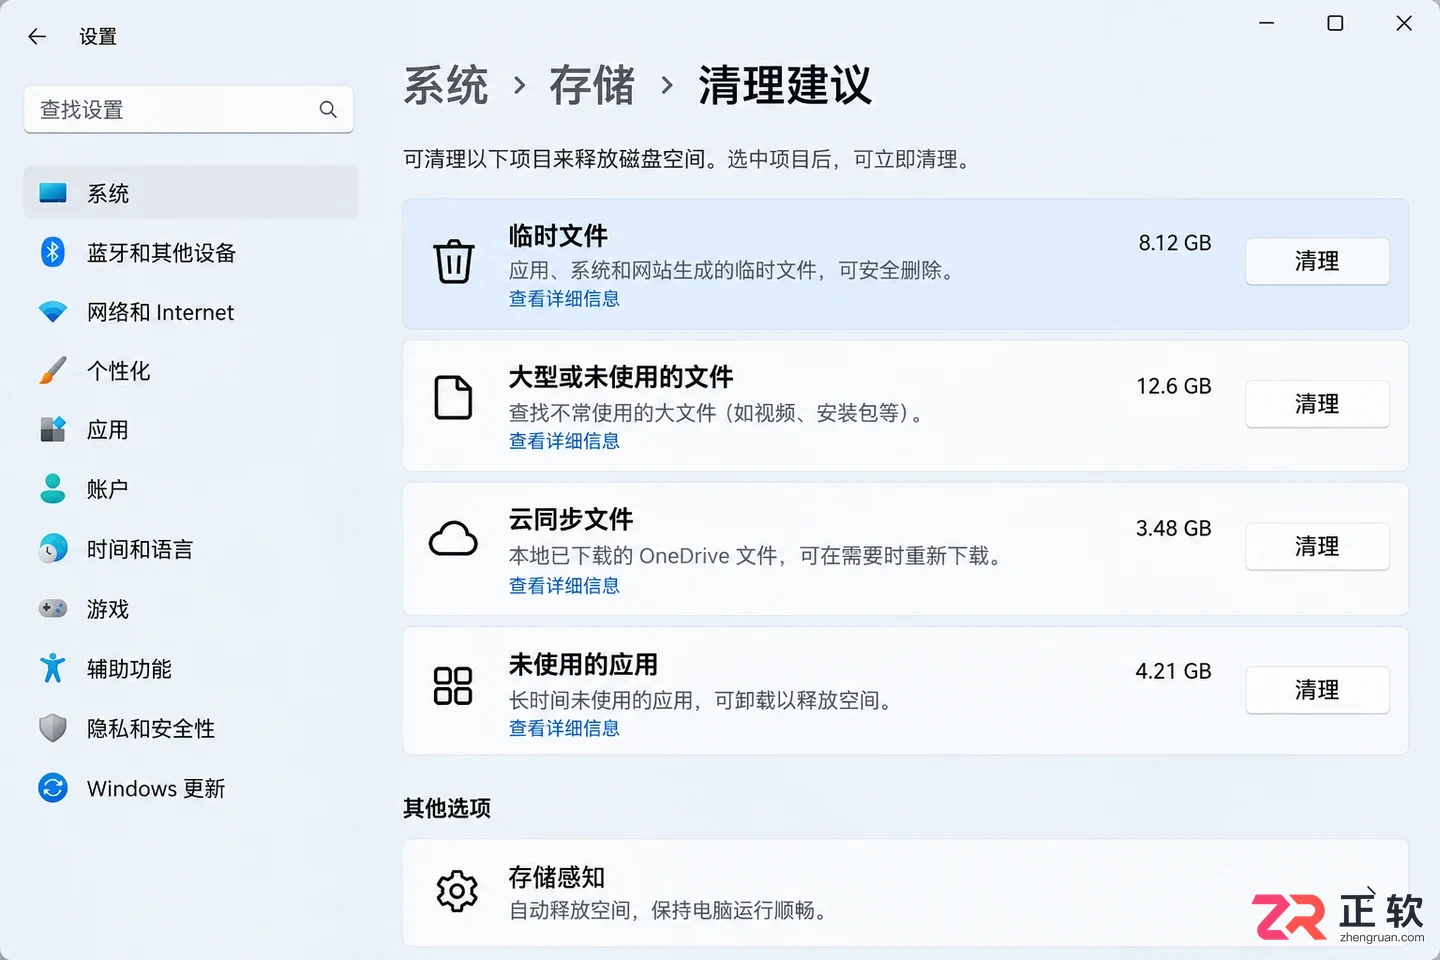Select the 12.6 GB size value

(1174, 386)
